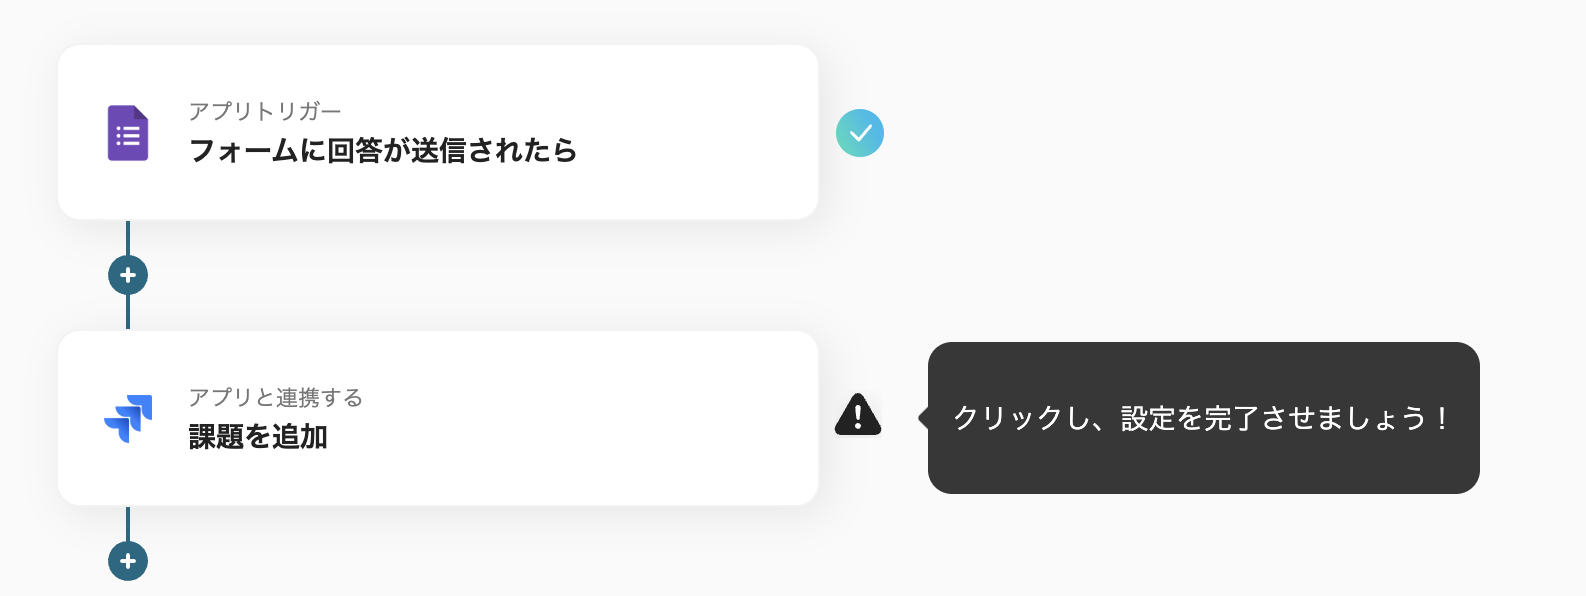This screenshot has width=1586, height=596.
Task: Click connector line below the Jira card
Action: (128, 523)
